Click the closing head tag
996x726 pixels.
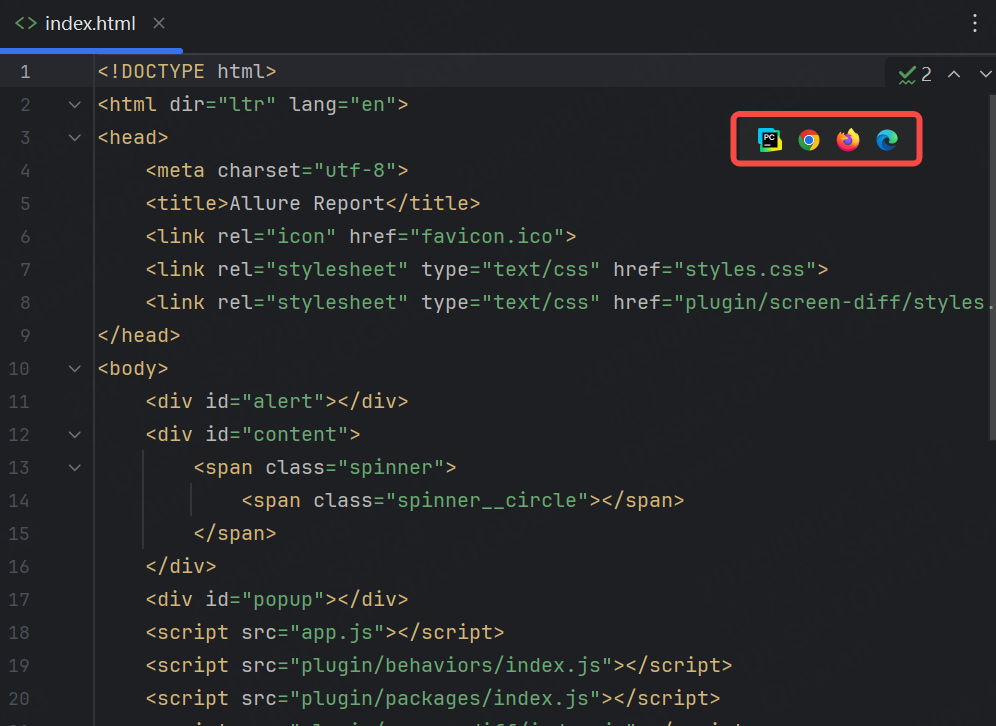click(139, 336)
